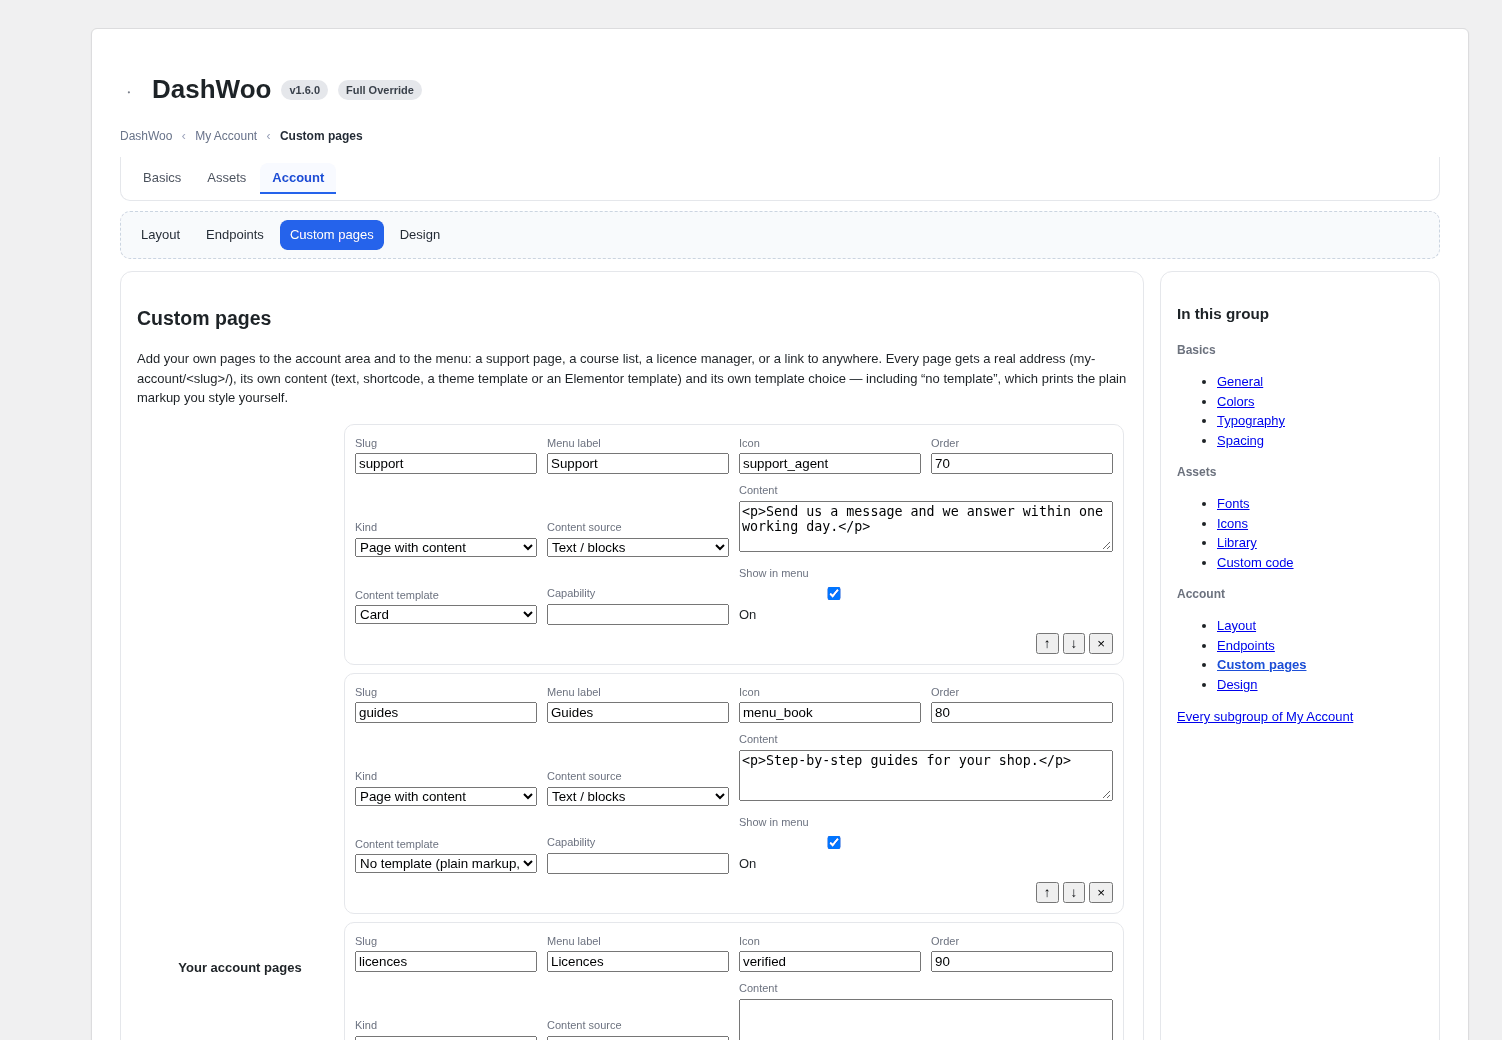Open Custom code link in sidebar
This screenshot has width=1502, height=1040.
coord(1255,563)
